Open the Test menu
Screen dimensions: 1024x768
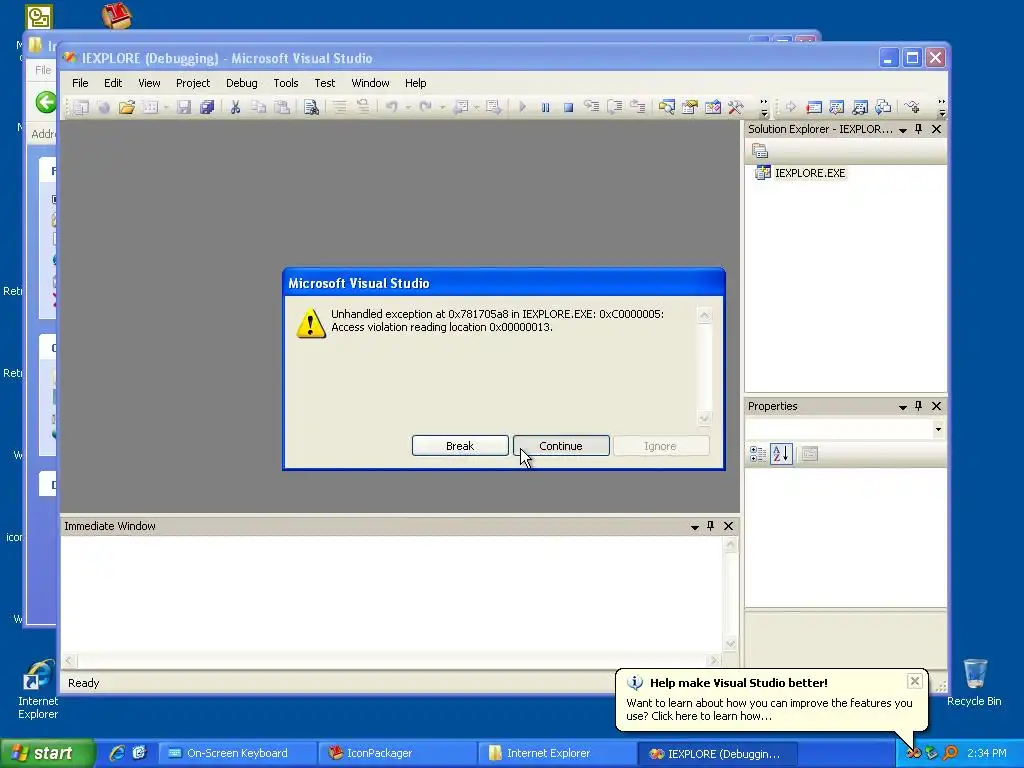[325, 83]
